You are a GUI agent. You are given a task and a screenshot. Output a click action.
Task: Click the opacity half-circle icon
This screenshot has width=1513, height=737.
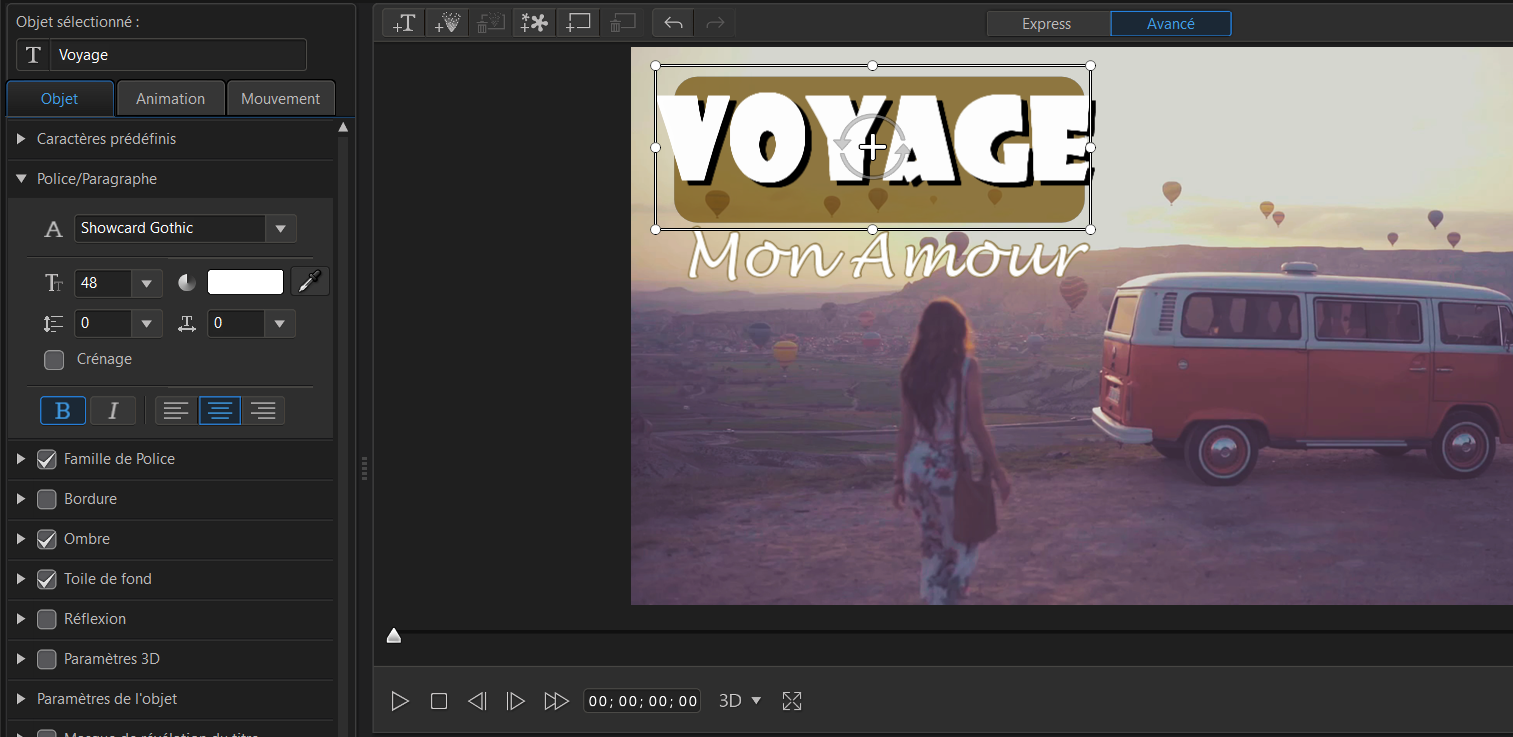tap(187, 283)
